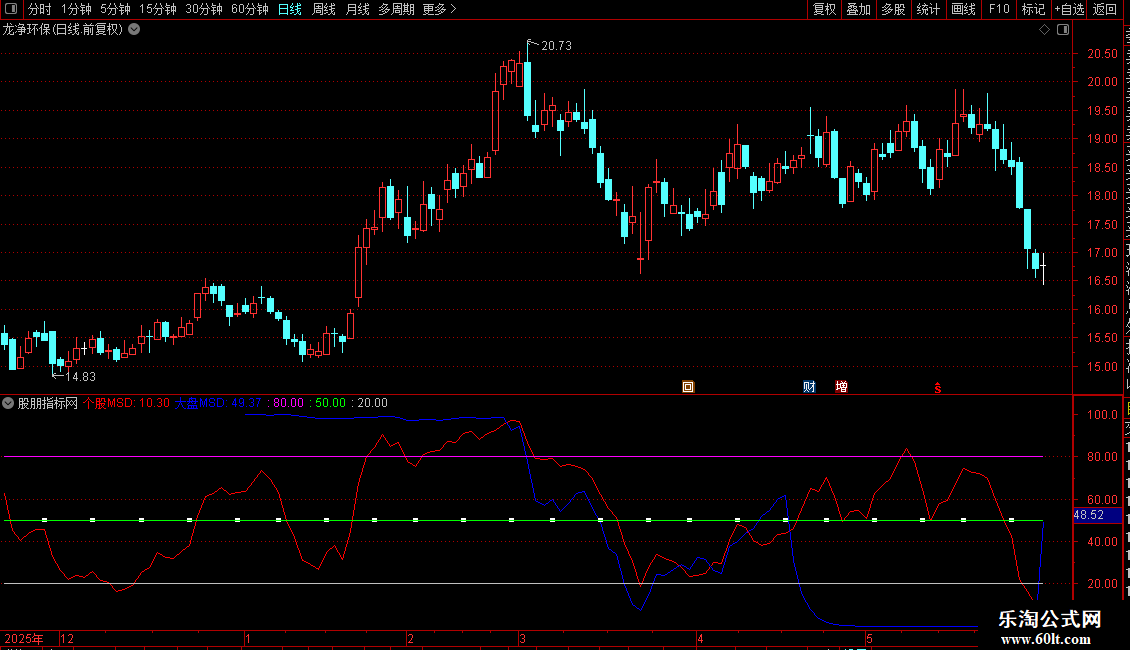Click the 财 financial report marker

[x=809, y=387]
